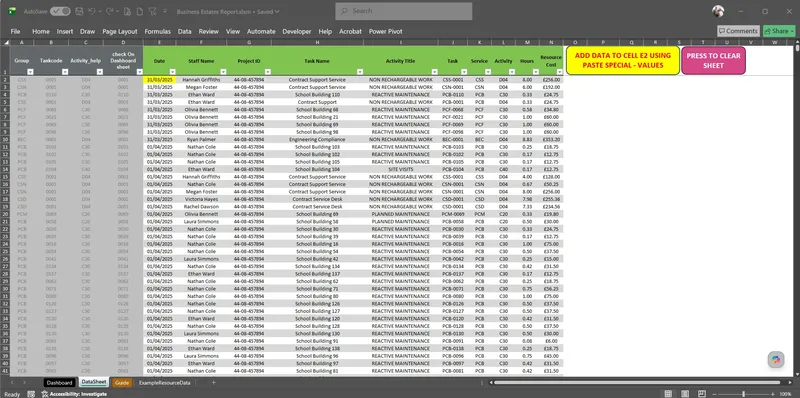Open the Date column filter dropdown
Image resolution: width=800 pixels, height=398 pixels.
172,72
